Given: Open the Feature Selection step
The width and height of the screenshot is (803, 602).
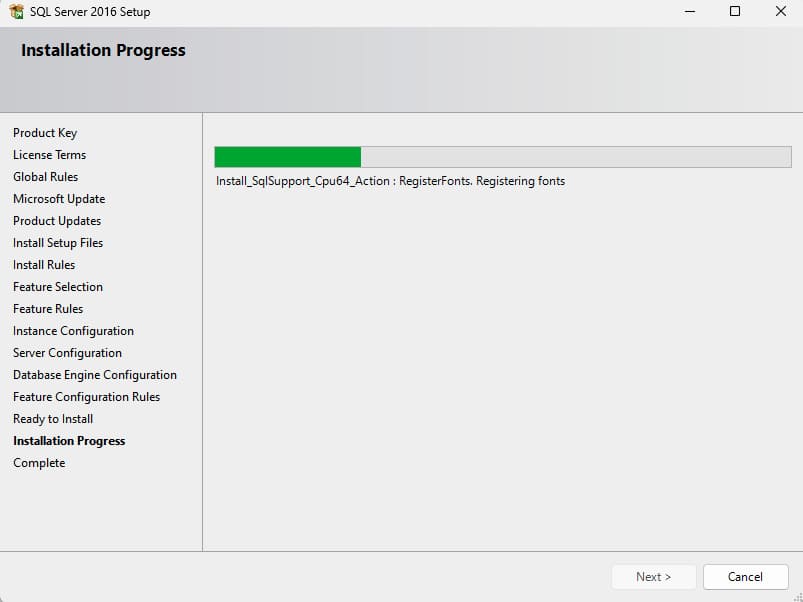Looking at the screenshot, I should 58,287.
